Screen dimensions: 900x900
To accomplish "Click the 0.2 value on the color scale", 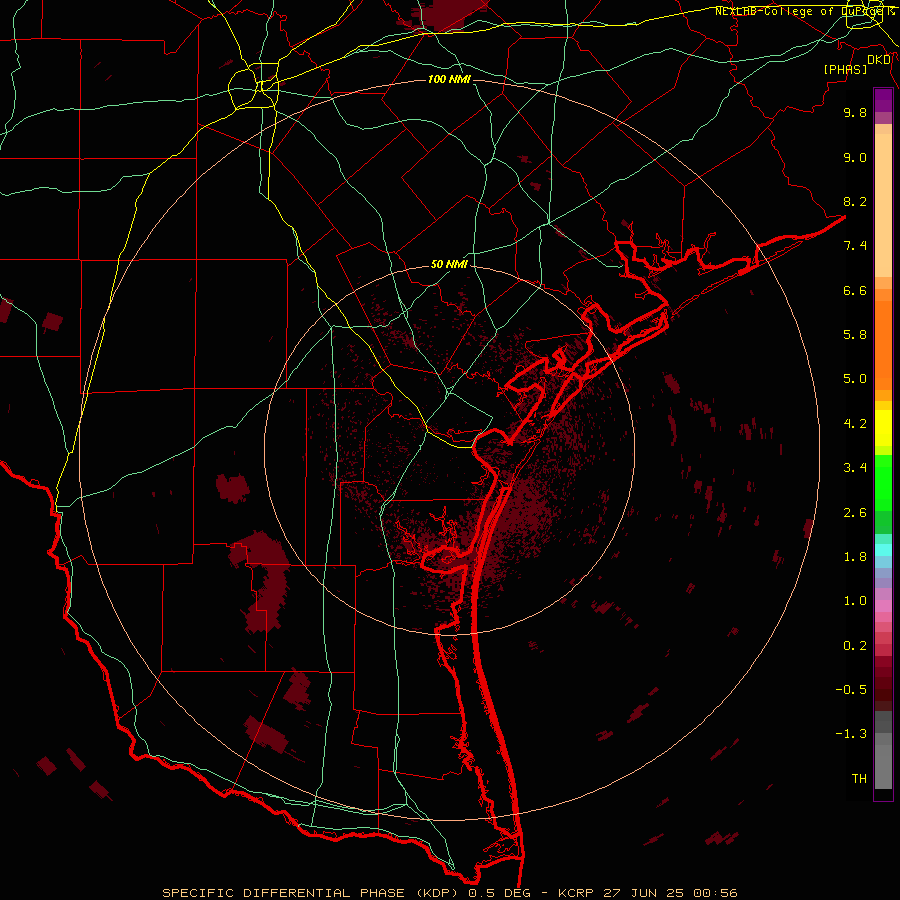I will (x=855, y=646).
